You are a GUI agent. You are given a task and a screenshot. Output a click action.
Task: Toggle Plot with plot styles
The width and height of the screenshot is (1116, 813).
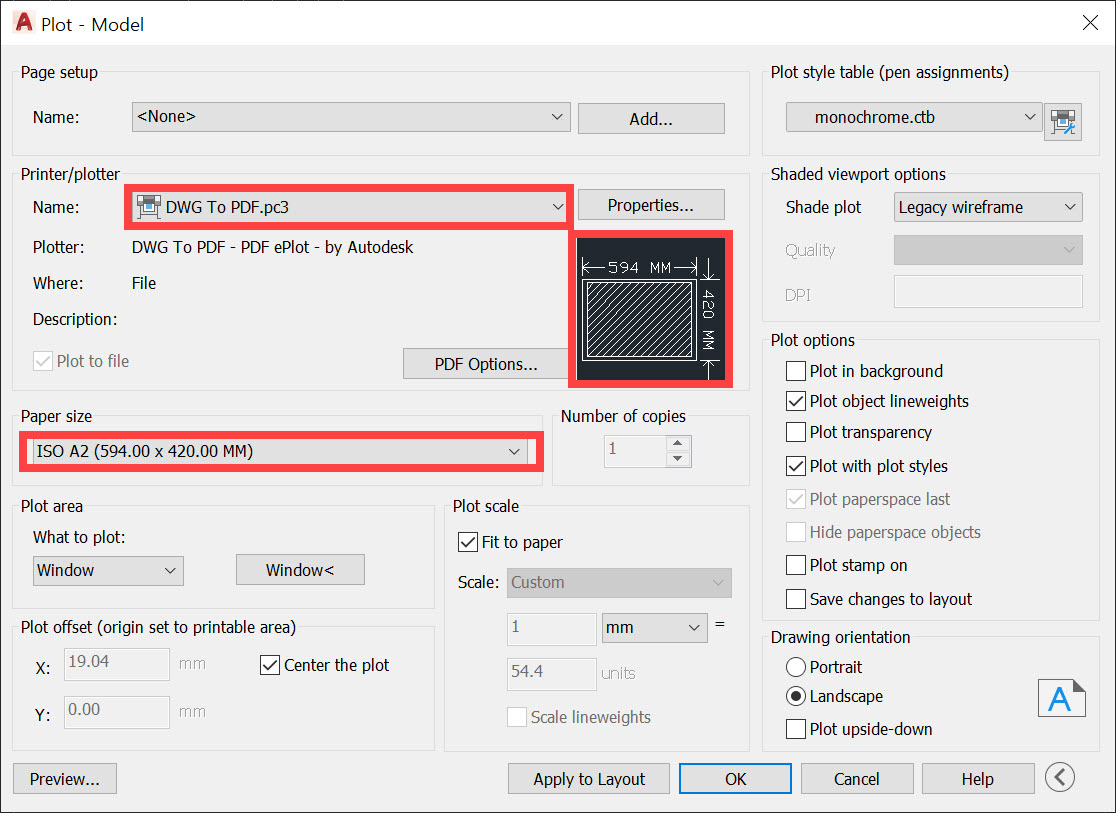click(x=796, y=466)
